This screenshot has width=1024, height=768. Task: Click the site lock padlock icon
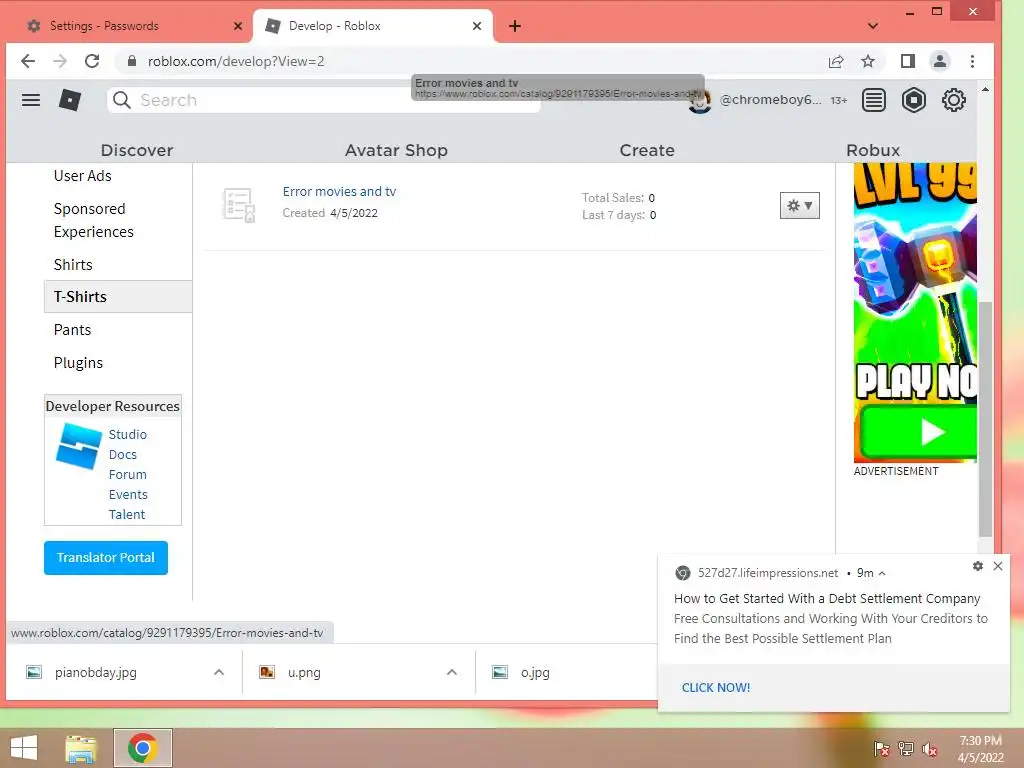(132, 61)
